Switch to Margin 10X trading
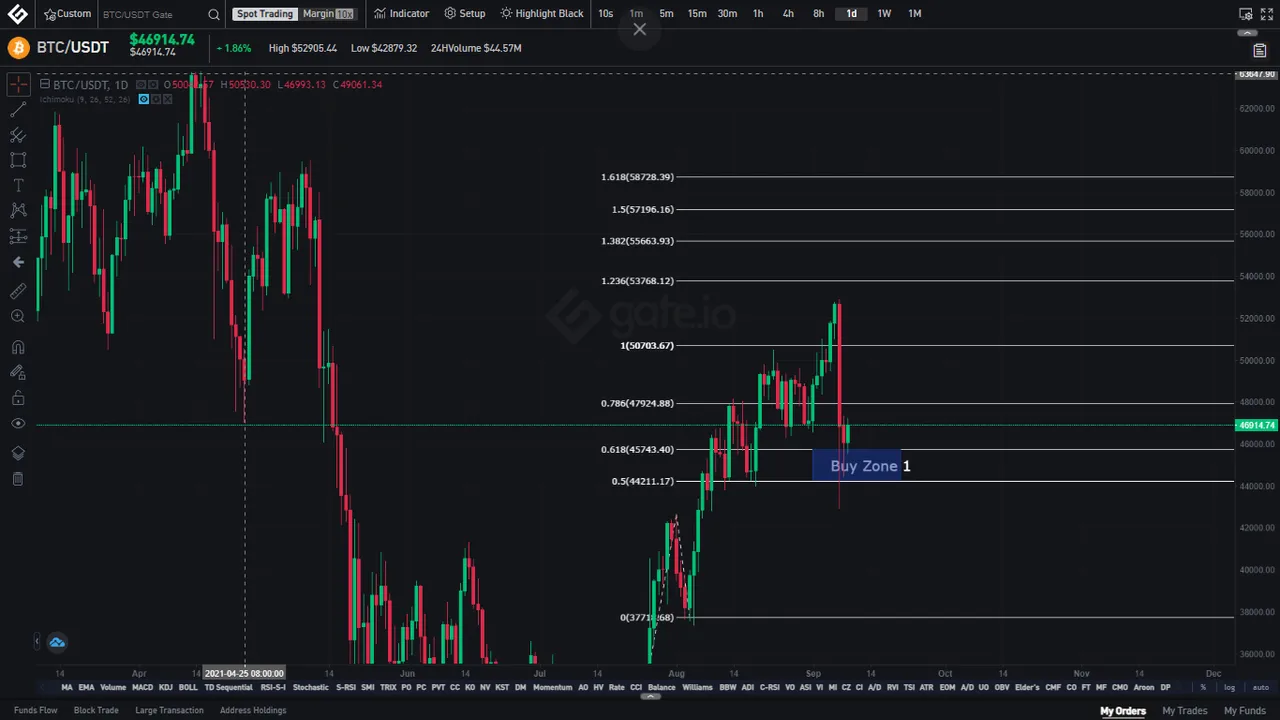1280x720 pixels. click(x=328, y=14)
